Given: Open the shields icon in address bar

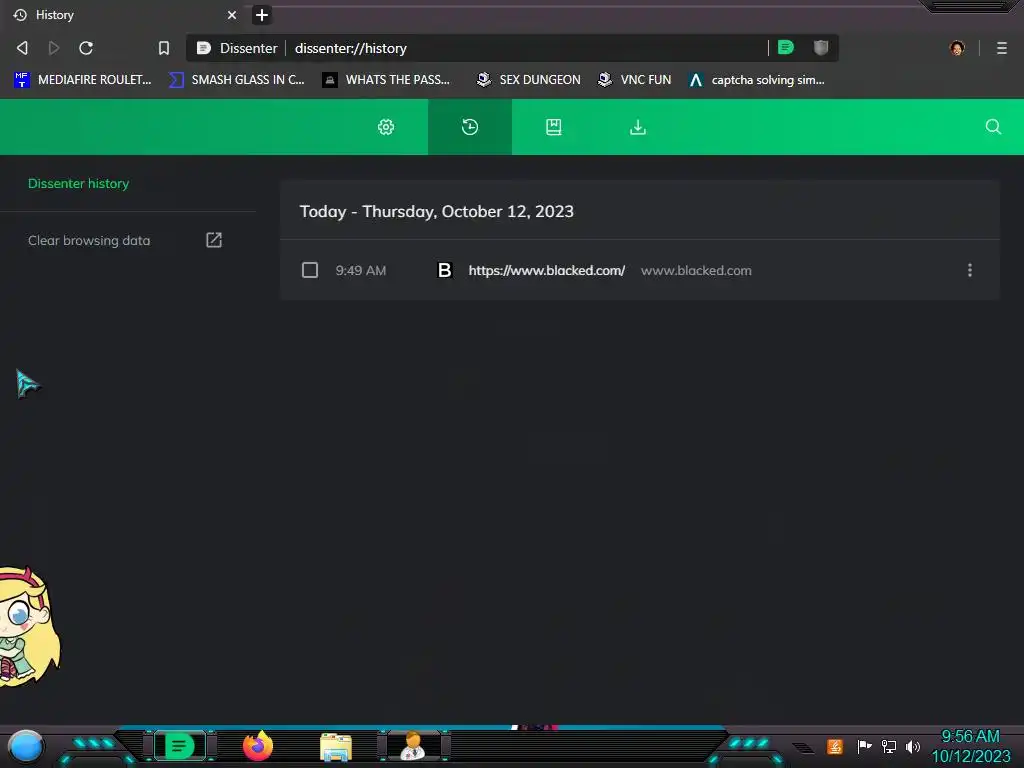Looking at the screenshot, I should coord(821,47).
